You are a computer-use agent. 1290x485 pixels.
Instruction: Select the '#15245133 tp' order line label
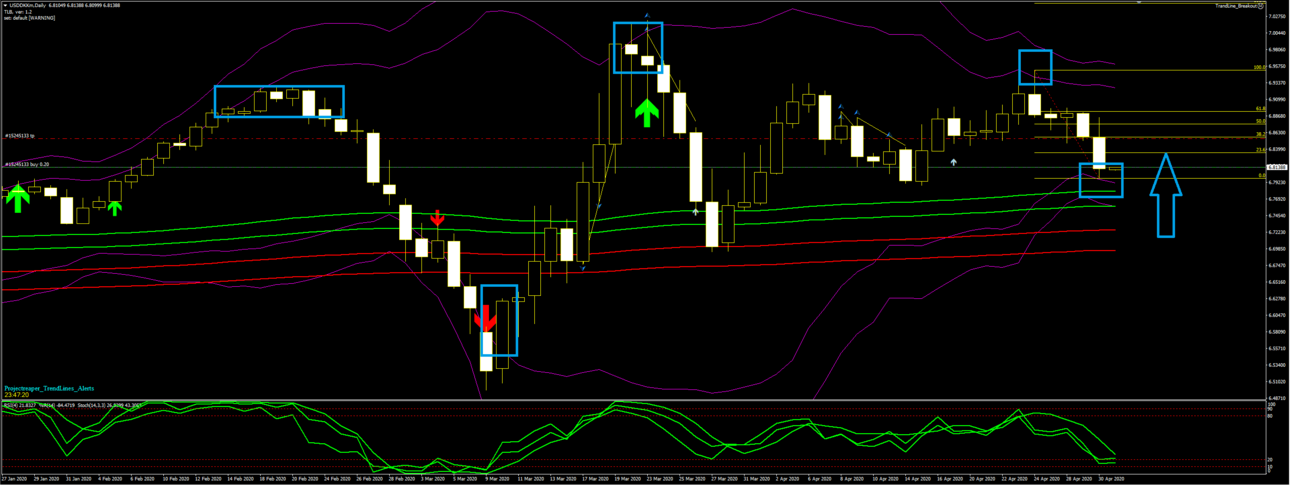pos(19,136)
